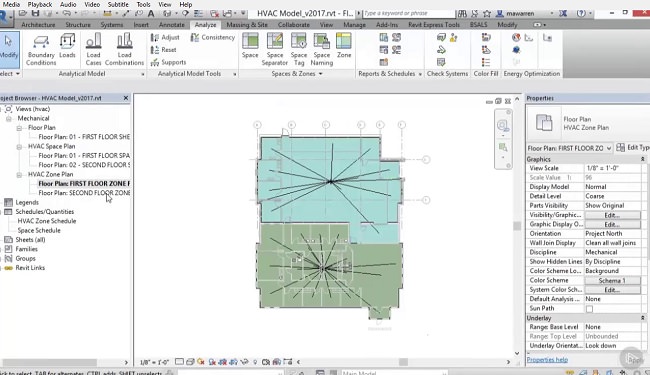Expand the Reports & Schedules panel dropdown
Viewport: 650px width, 375px height.
point(420,74)
